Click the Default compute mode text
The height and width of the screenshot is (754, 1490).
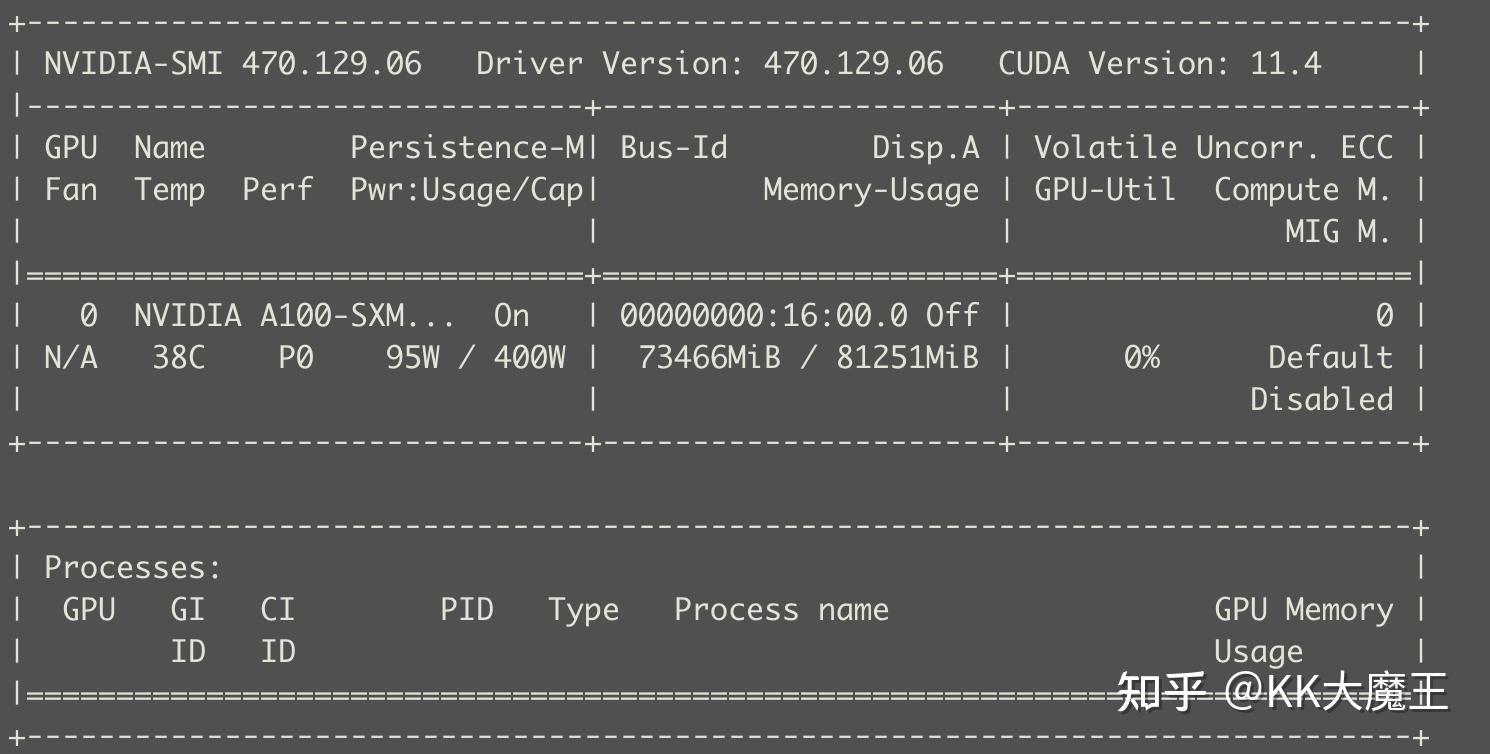coord(1330,358)
